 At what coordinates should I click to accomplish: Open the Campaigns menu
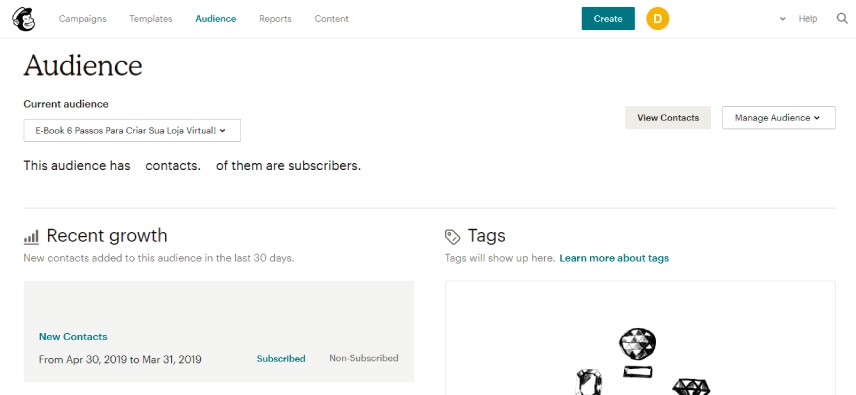(x=82, y=19)
